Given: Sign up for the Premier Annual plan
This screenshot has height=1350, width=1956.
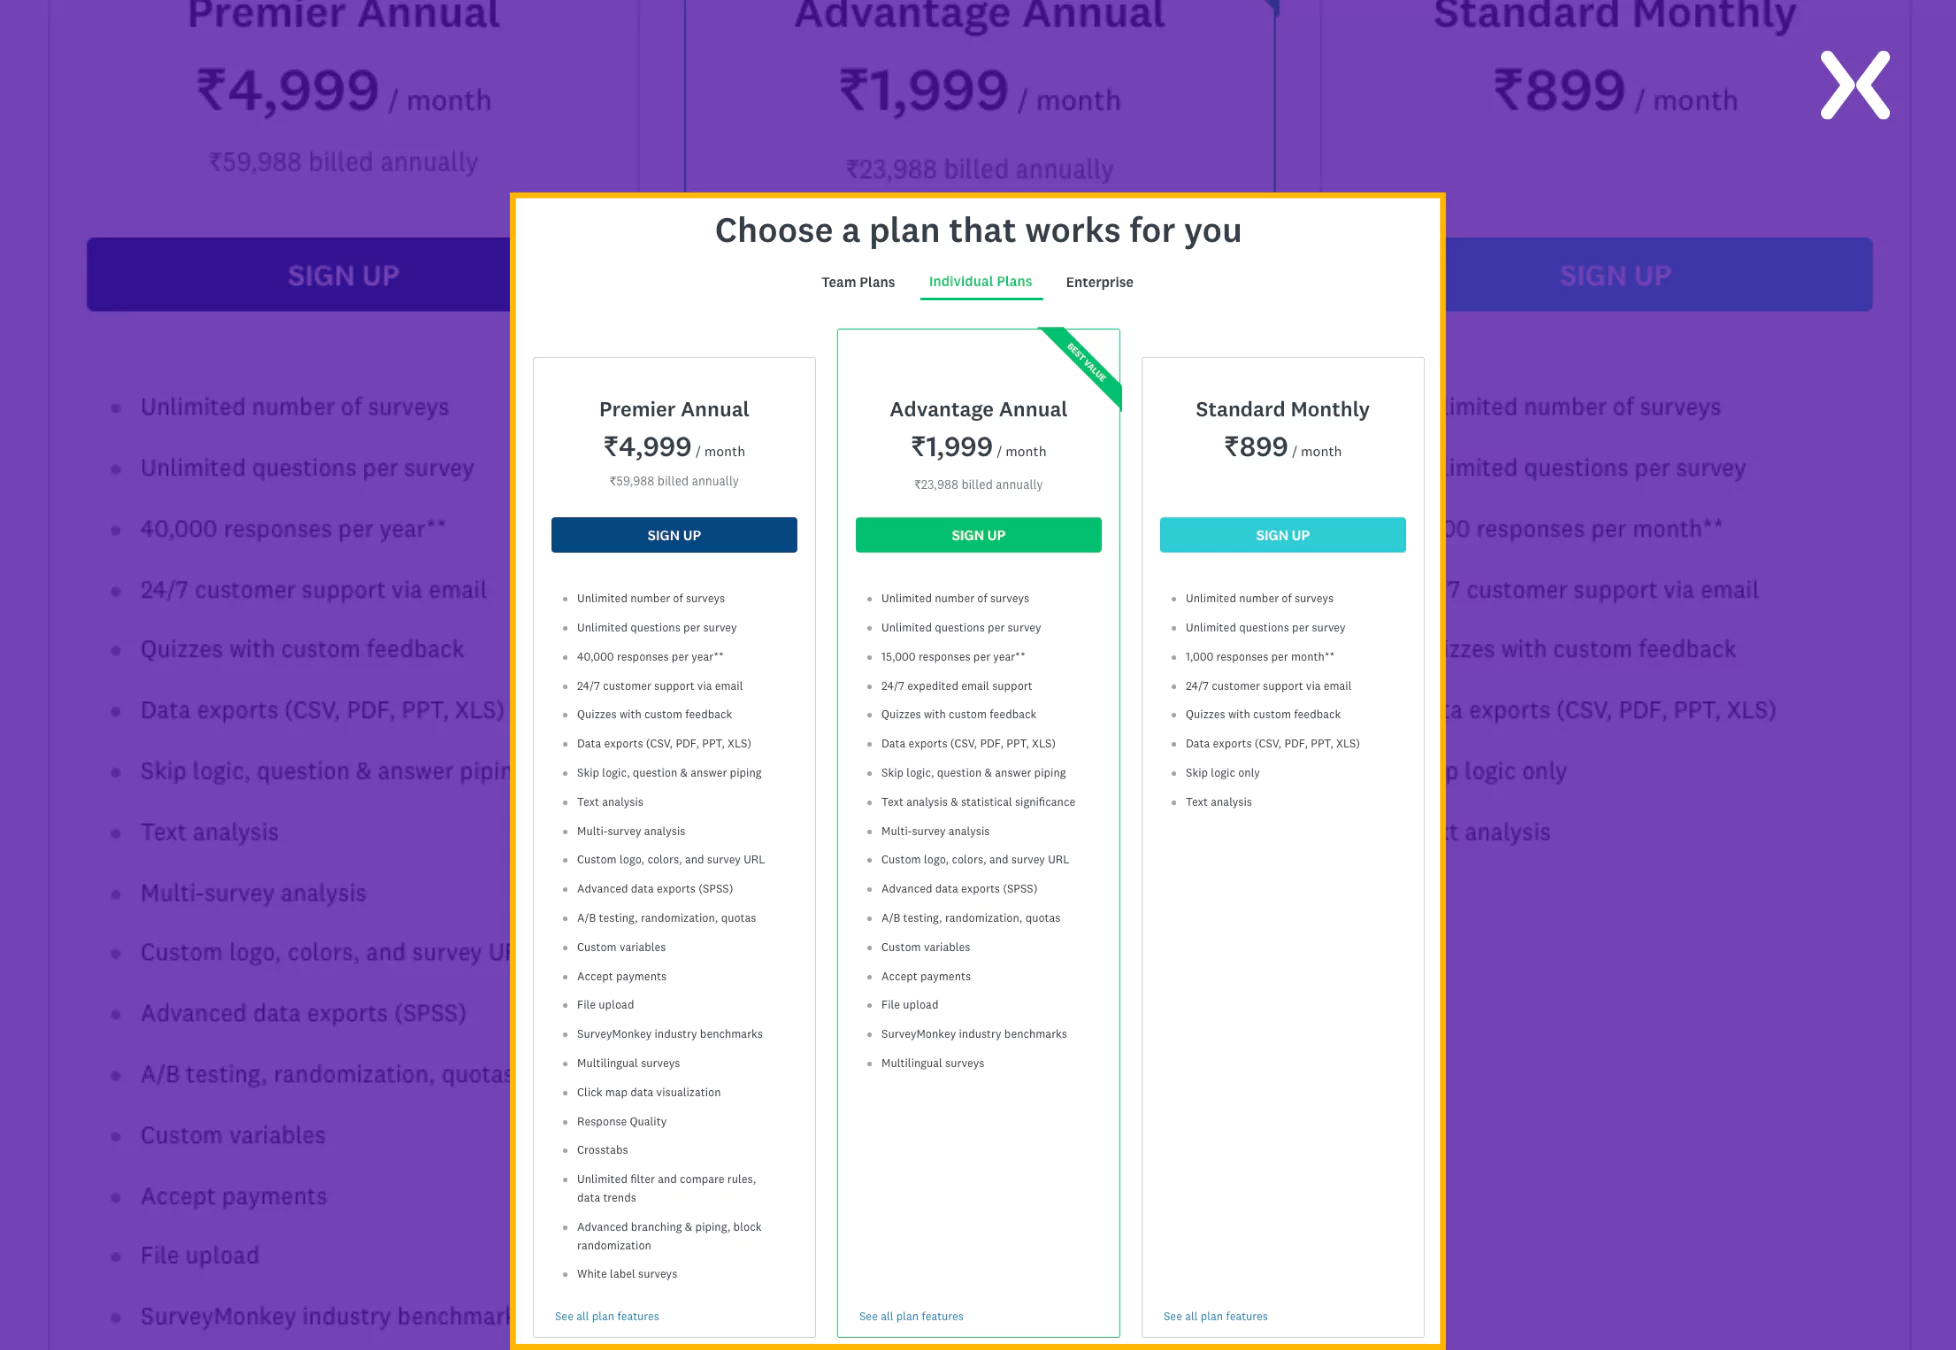Looking at the screenshot, I should tap(674, 535).
